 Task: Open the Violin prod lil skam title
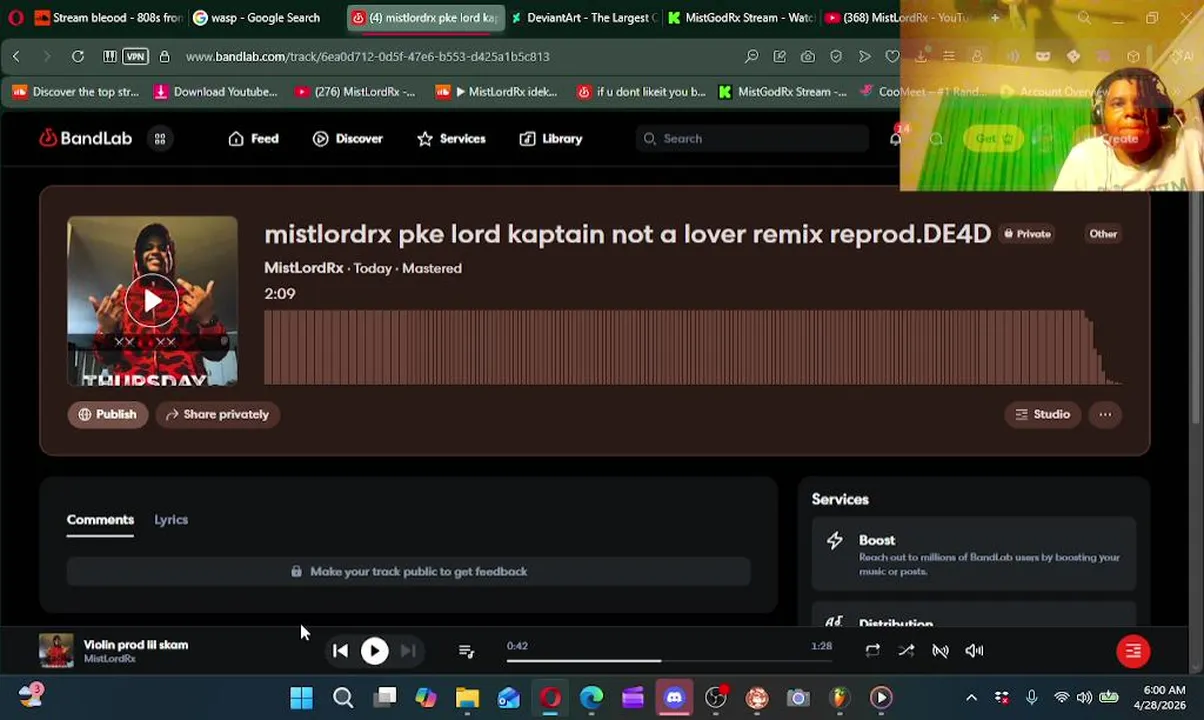tap(136, 645)
